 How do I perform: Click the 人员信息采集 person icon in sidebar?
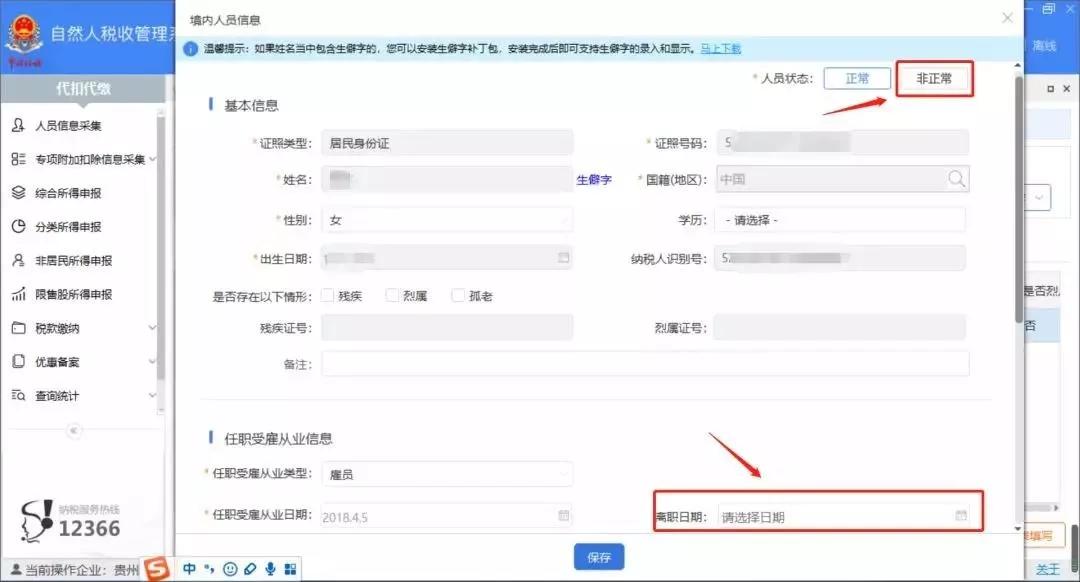(19, 125)
